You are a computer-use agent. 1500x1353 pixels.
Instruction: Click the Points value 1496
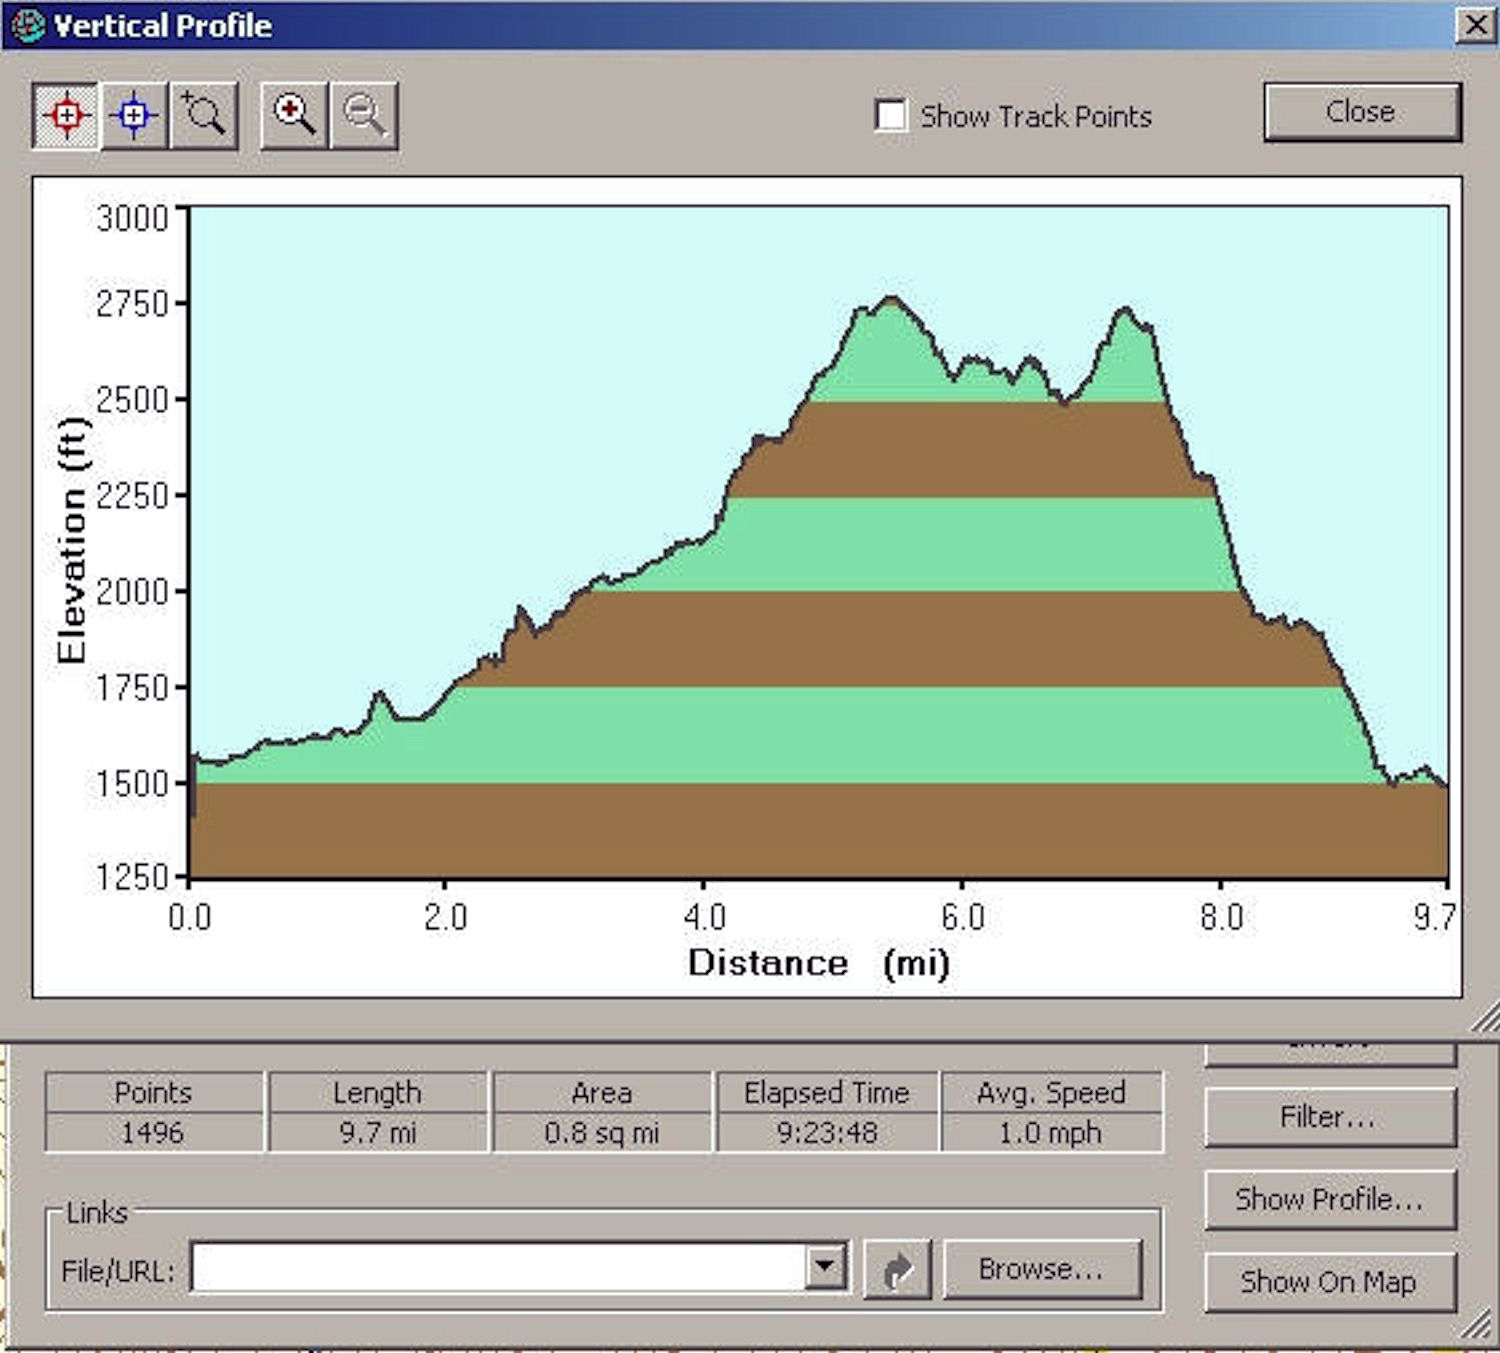(153, 1133)
